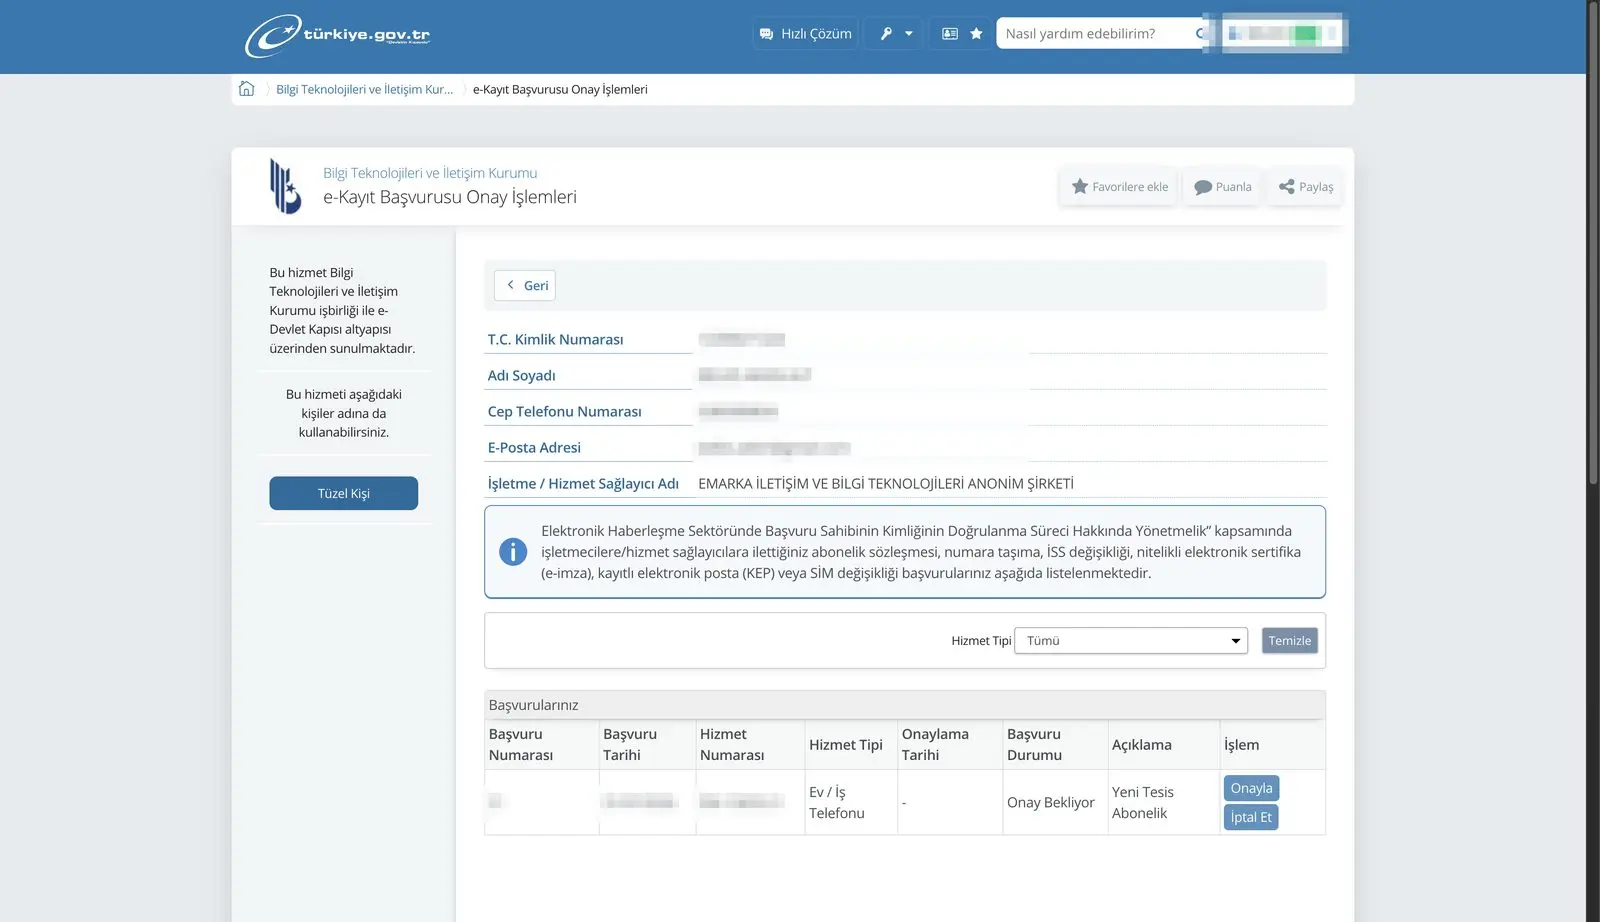Open the blurred user account menu

tap(1282, 33)
